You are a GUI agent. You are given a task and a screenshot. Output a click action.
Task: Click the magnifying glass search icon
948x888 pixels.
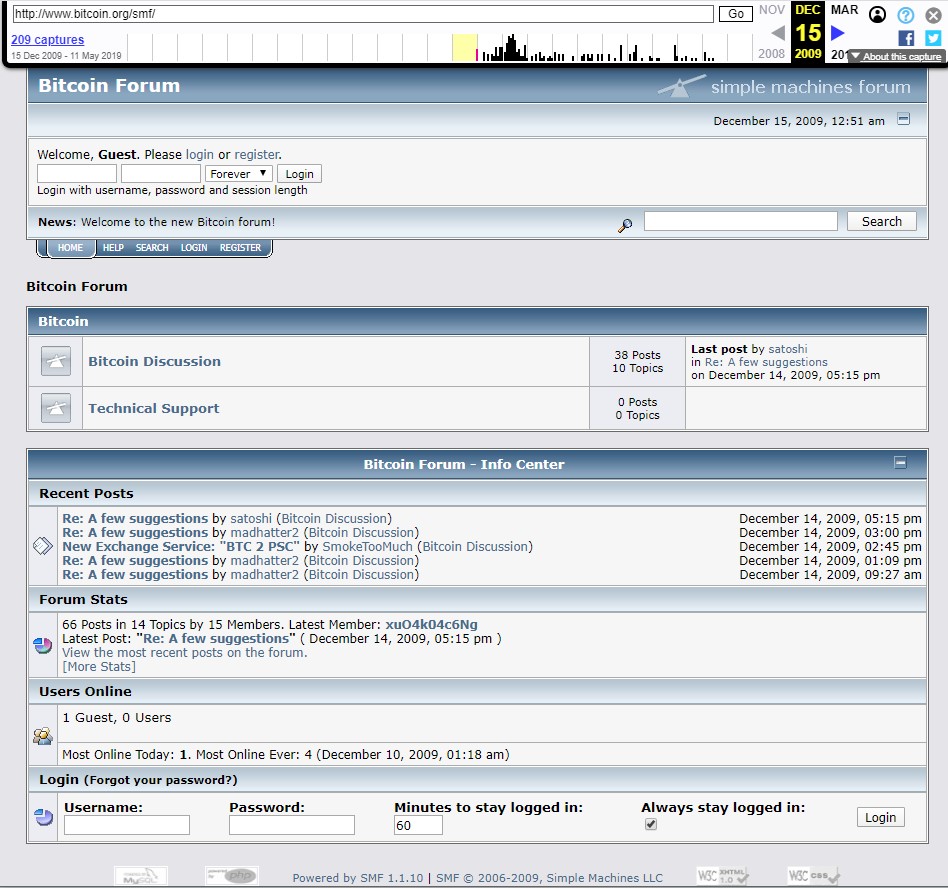[x=625, y=225]
